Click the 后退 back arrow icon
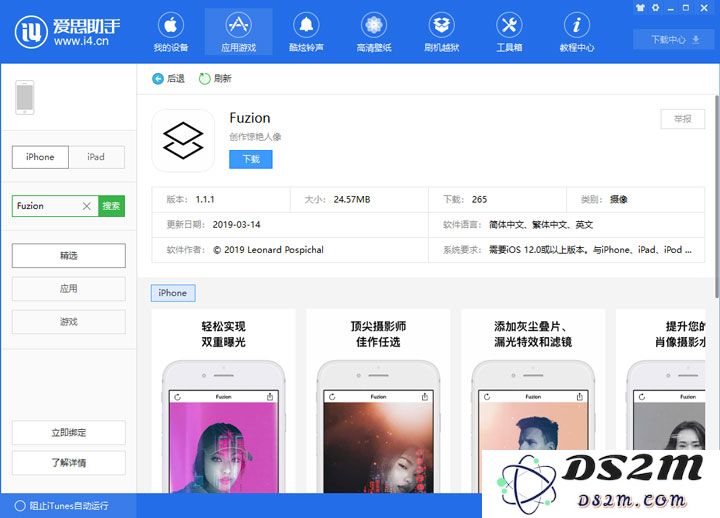720x518 pixels. point(158,79)
